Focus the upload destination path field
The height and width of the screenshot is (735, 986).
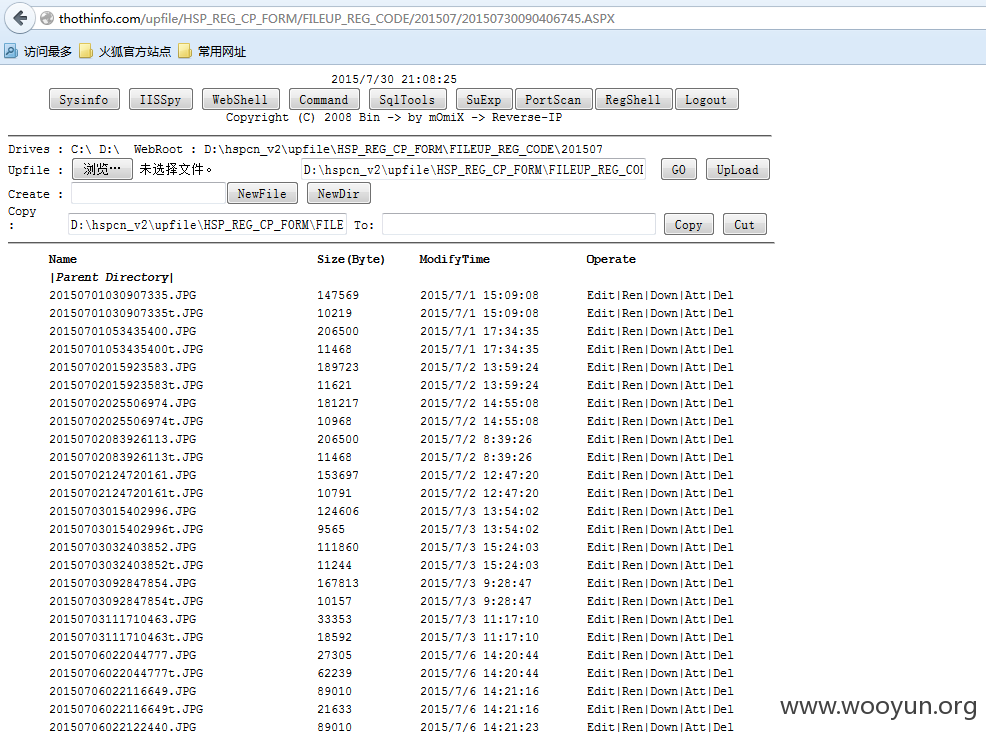(x=474, y=170)
